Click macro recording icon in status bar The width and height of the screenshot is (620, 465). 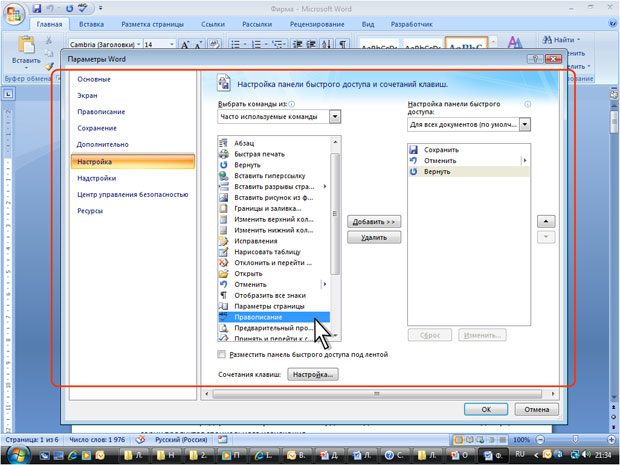[223, 439]
